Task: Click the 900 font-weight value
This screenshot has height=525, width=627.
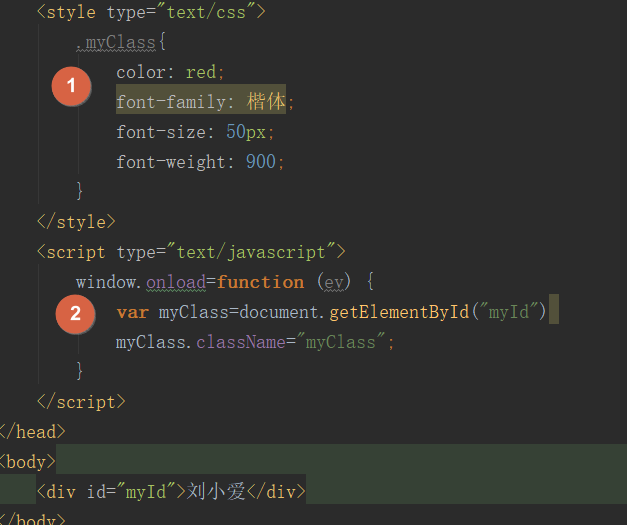Action: 260,162
